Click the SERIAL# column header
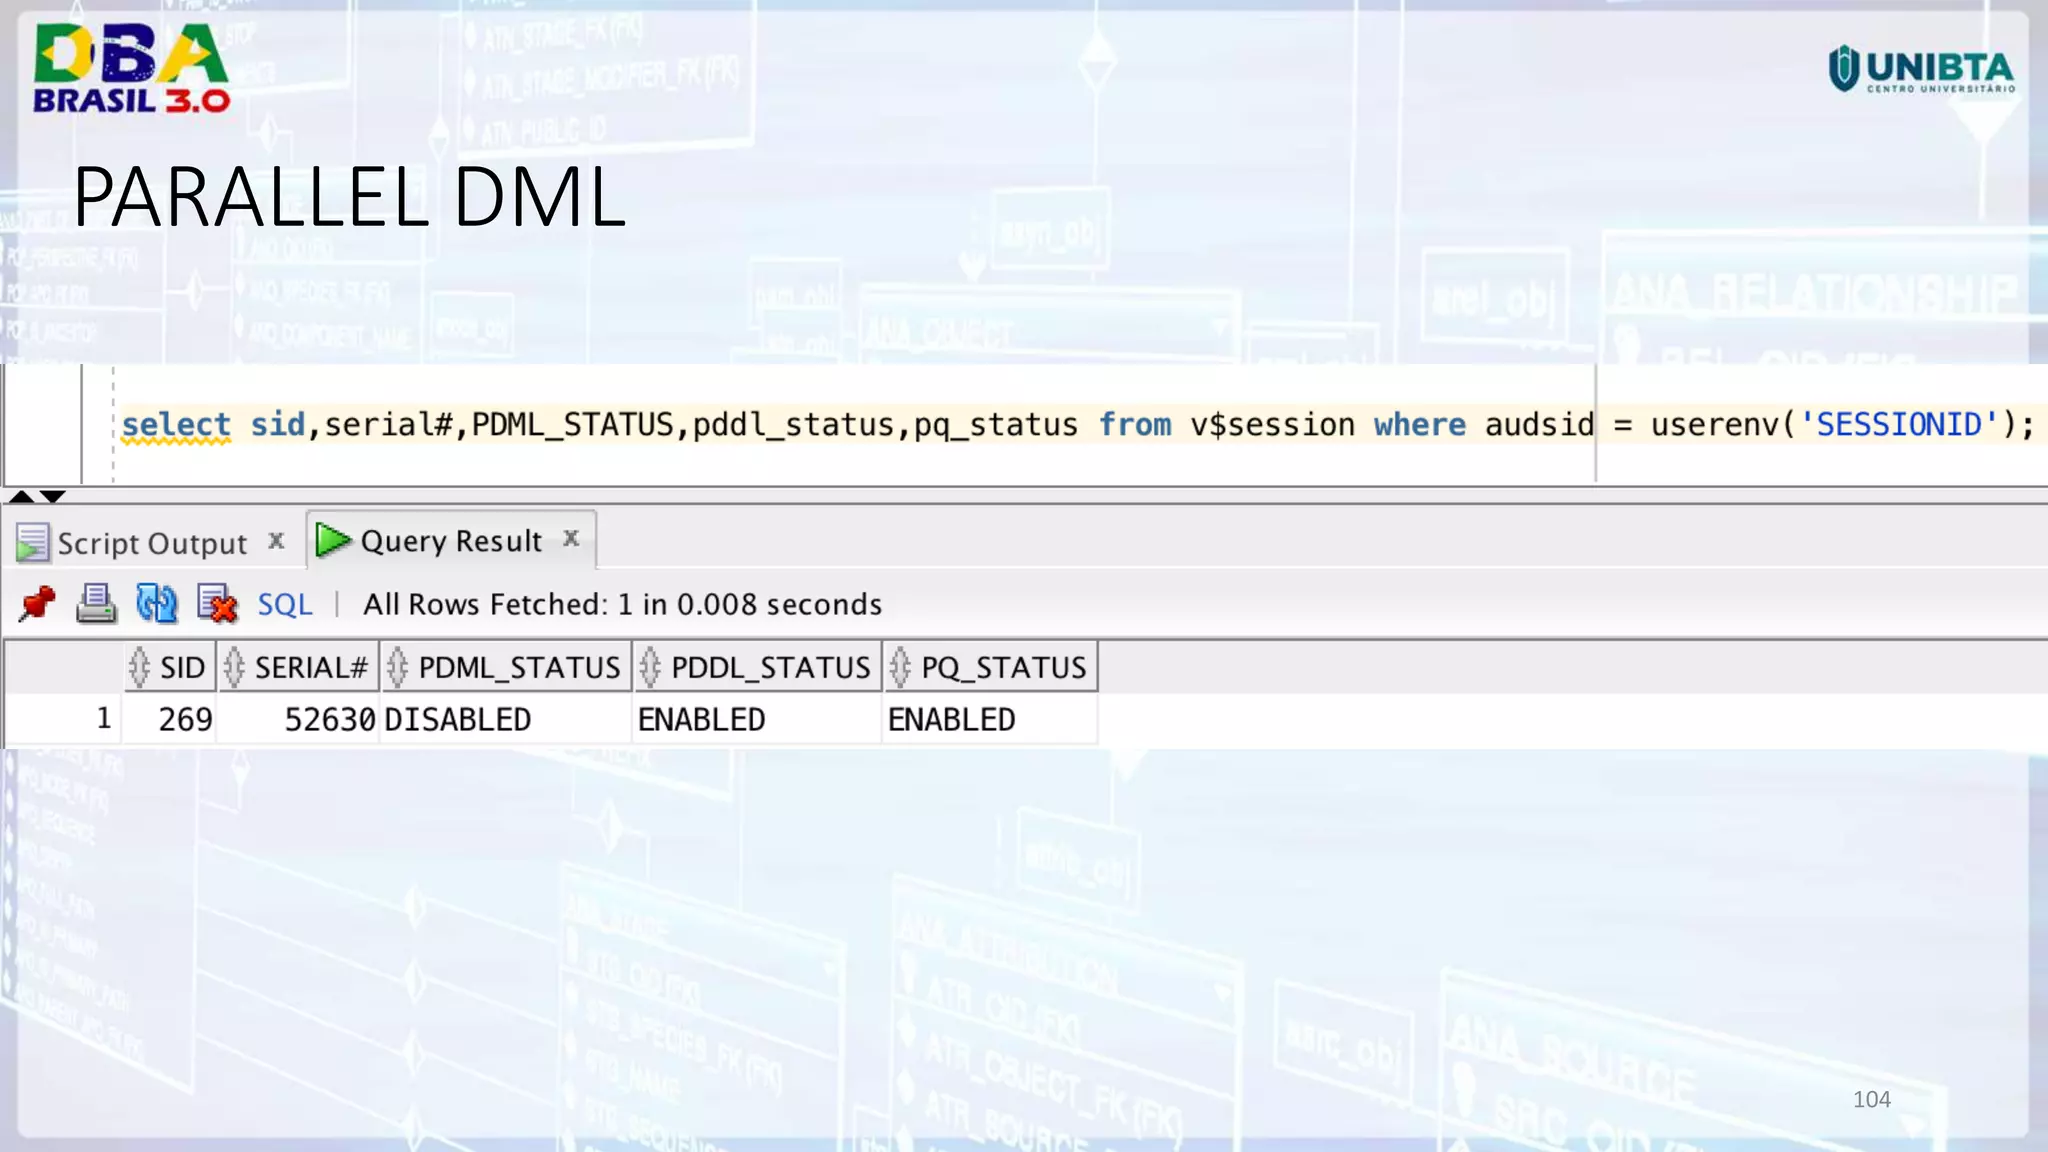The height and width of the screenshot is (1152, 2048). (310, 667)
